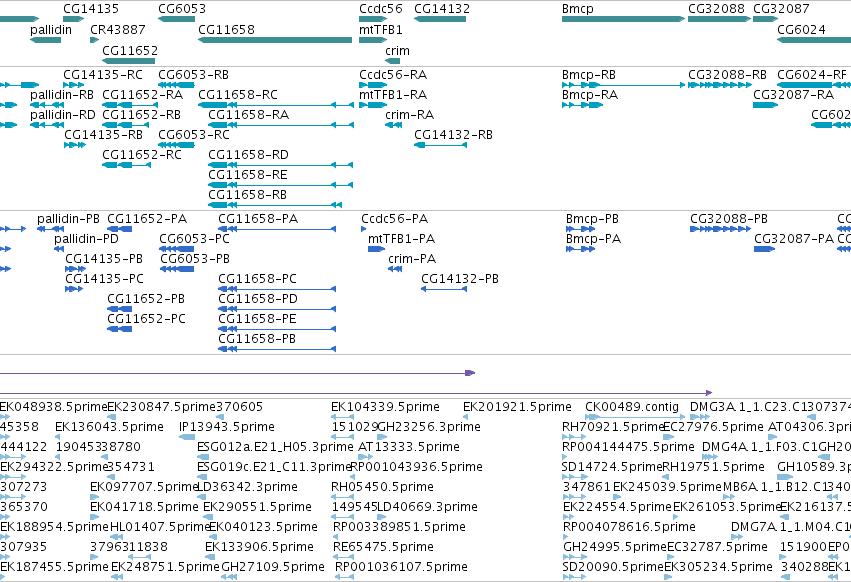The image size is (851, 582).
Task: Click the SD14724.5prime EST label
Action: pyautogui.click(x=612, y=467)
